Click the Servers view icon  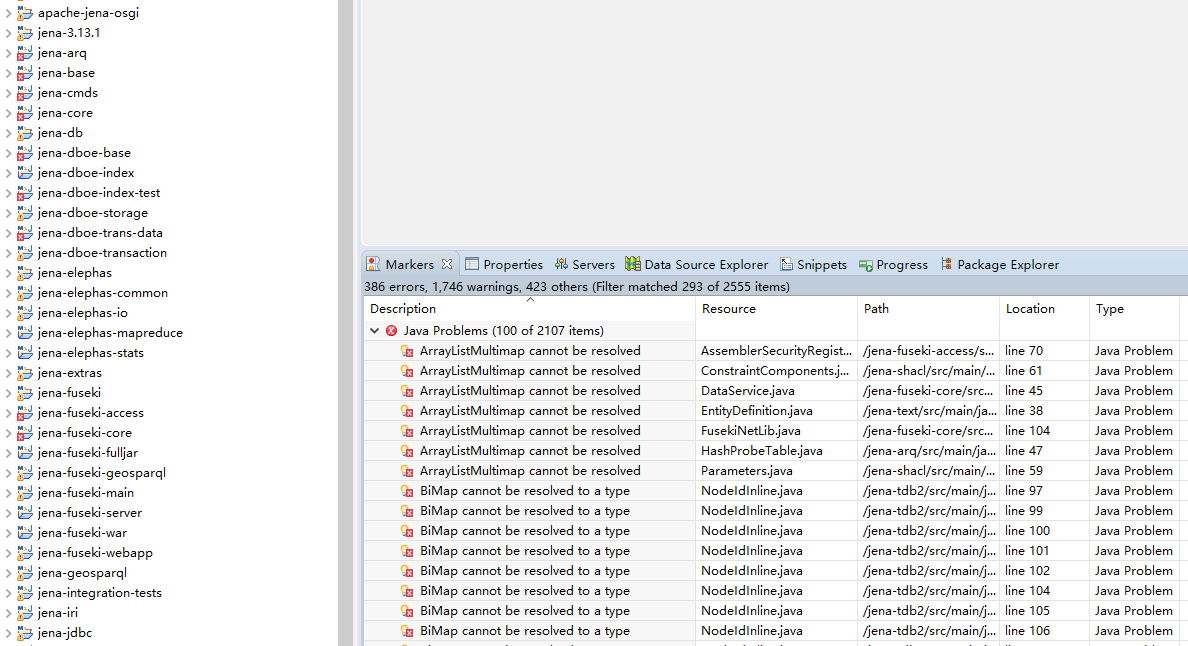pyautogui.click(x=561, y=264)
